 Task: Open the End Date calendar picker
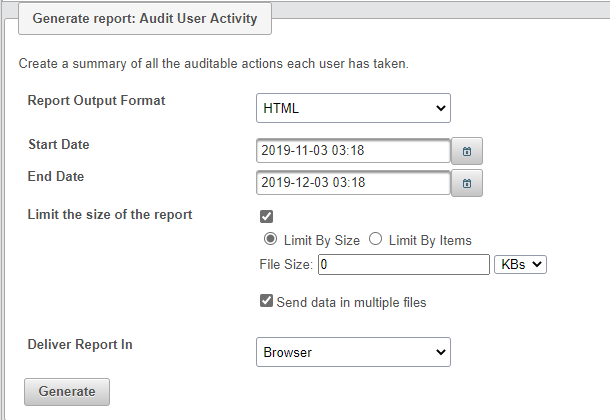pos(467,184)
